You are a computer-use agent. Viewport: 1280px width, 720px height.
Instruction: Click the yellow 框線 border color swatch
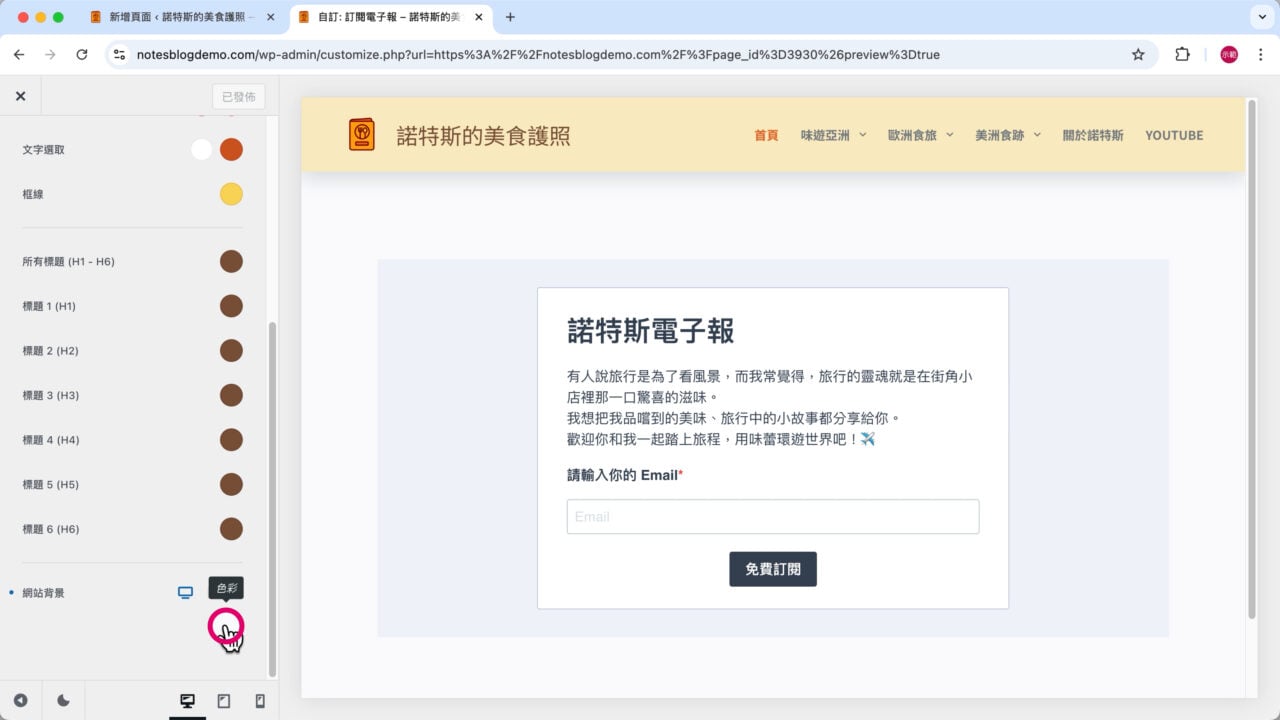(231, 194)
